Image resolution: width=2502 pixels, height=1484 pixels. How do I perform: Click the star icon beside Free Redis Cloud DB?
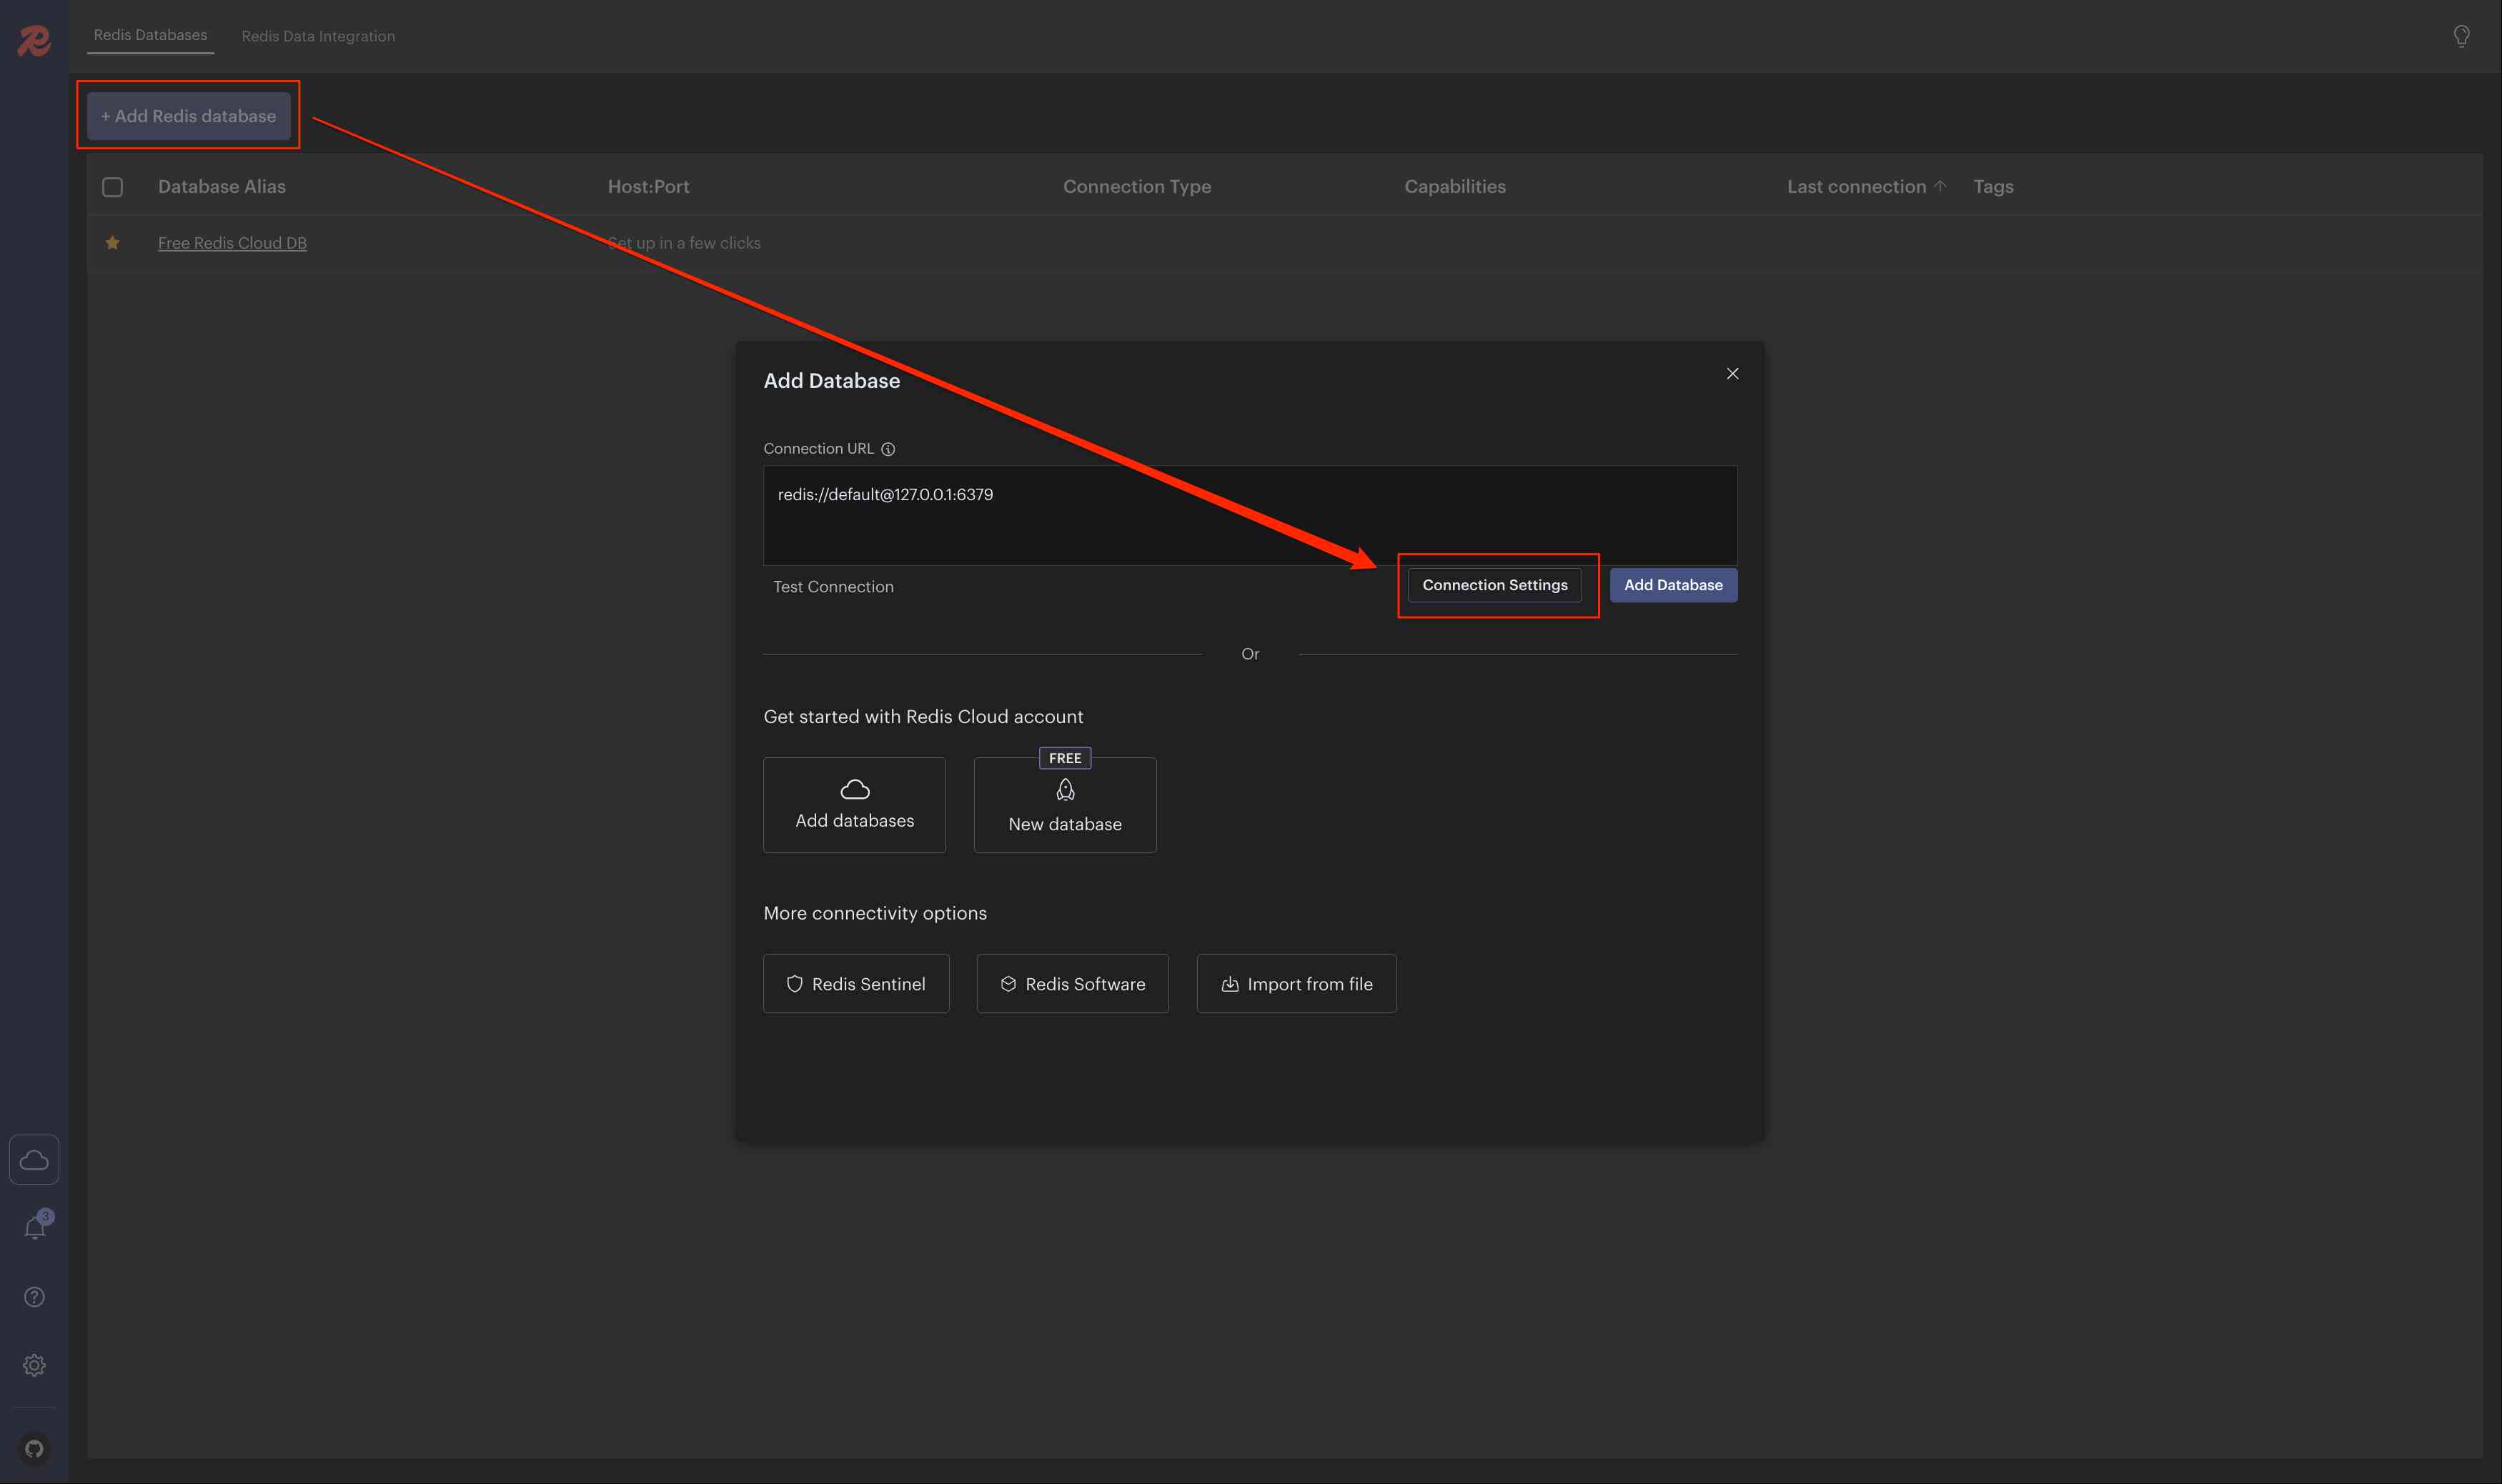point(113,243)
